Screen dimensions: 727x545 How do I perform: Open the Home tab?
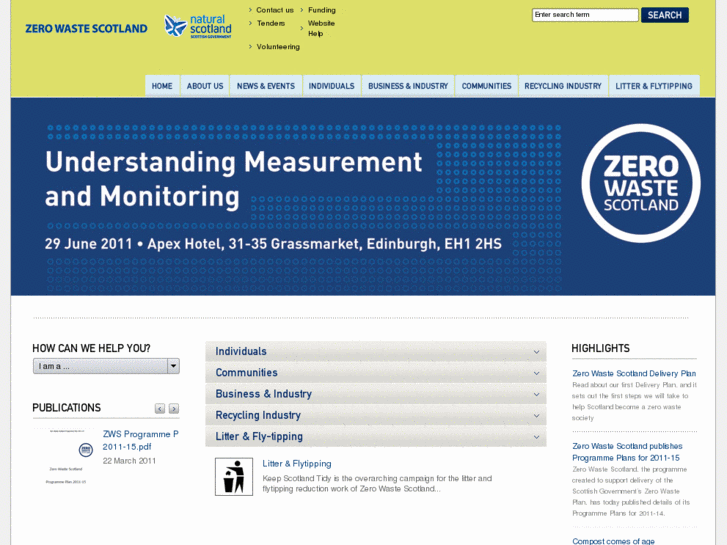[x=162, y=86]
